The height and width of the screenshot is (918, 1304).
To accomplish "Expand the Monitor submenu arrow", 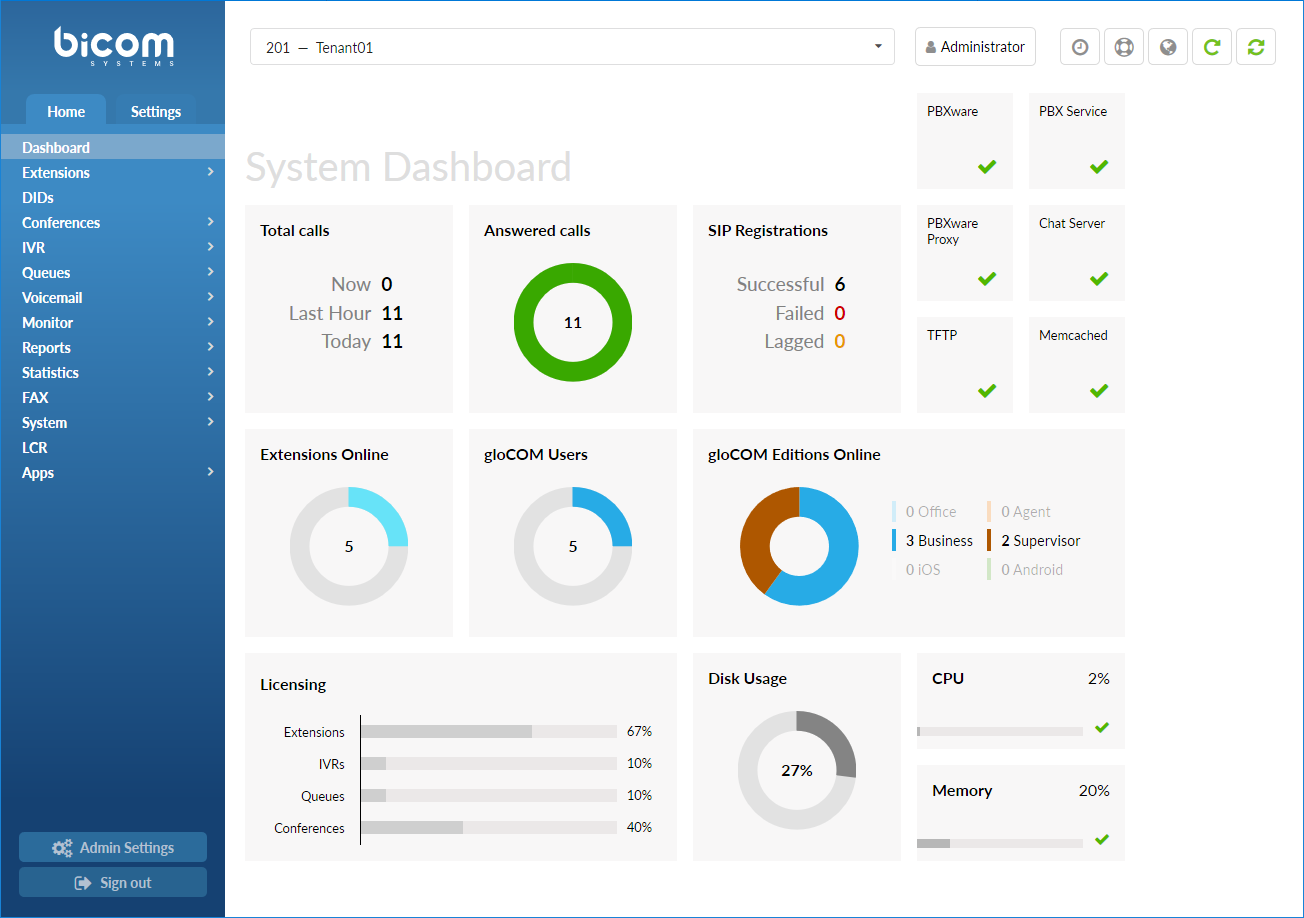I will pos(210,322).
